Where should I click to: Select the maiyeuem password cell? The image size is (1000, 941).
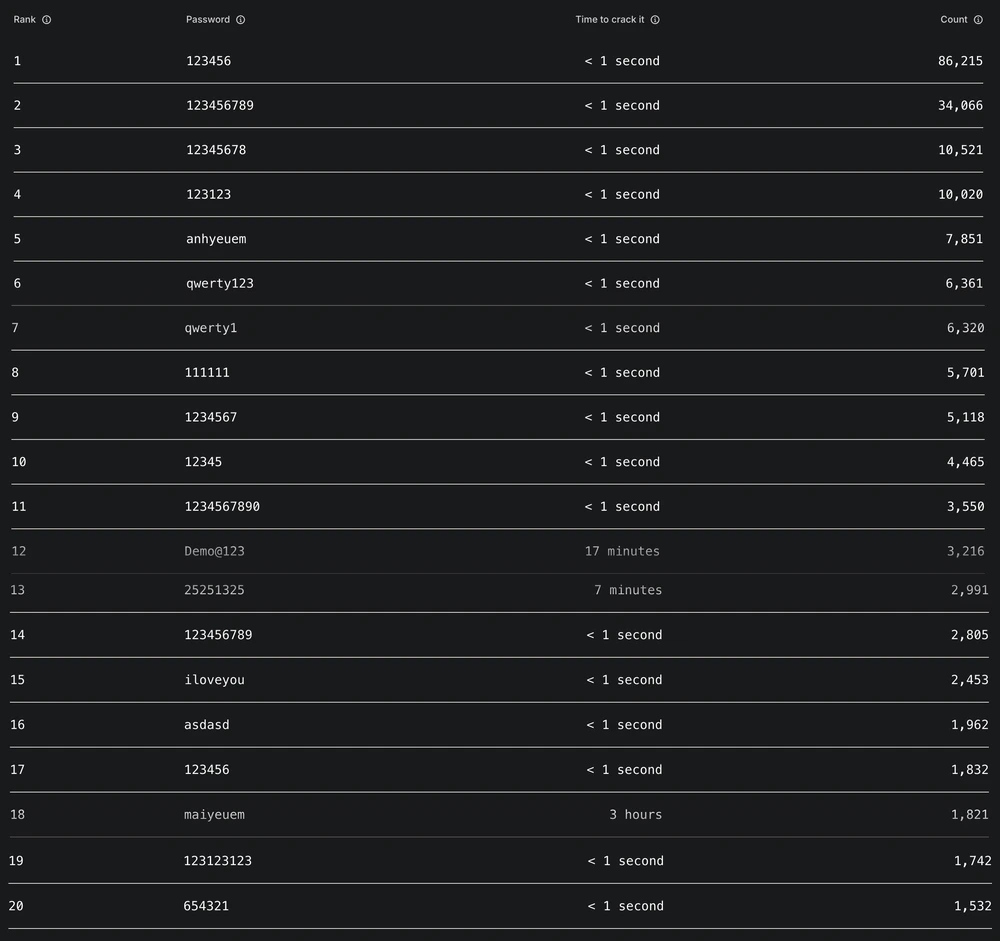coord(215,815)
